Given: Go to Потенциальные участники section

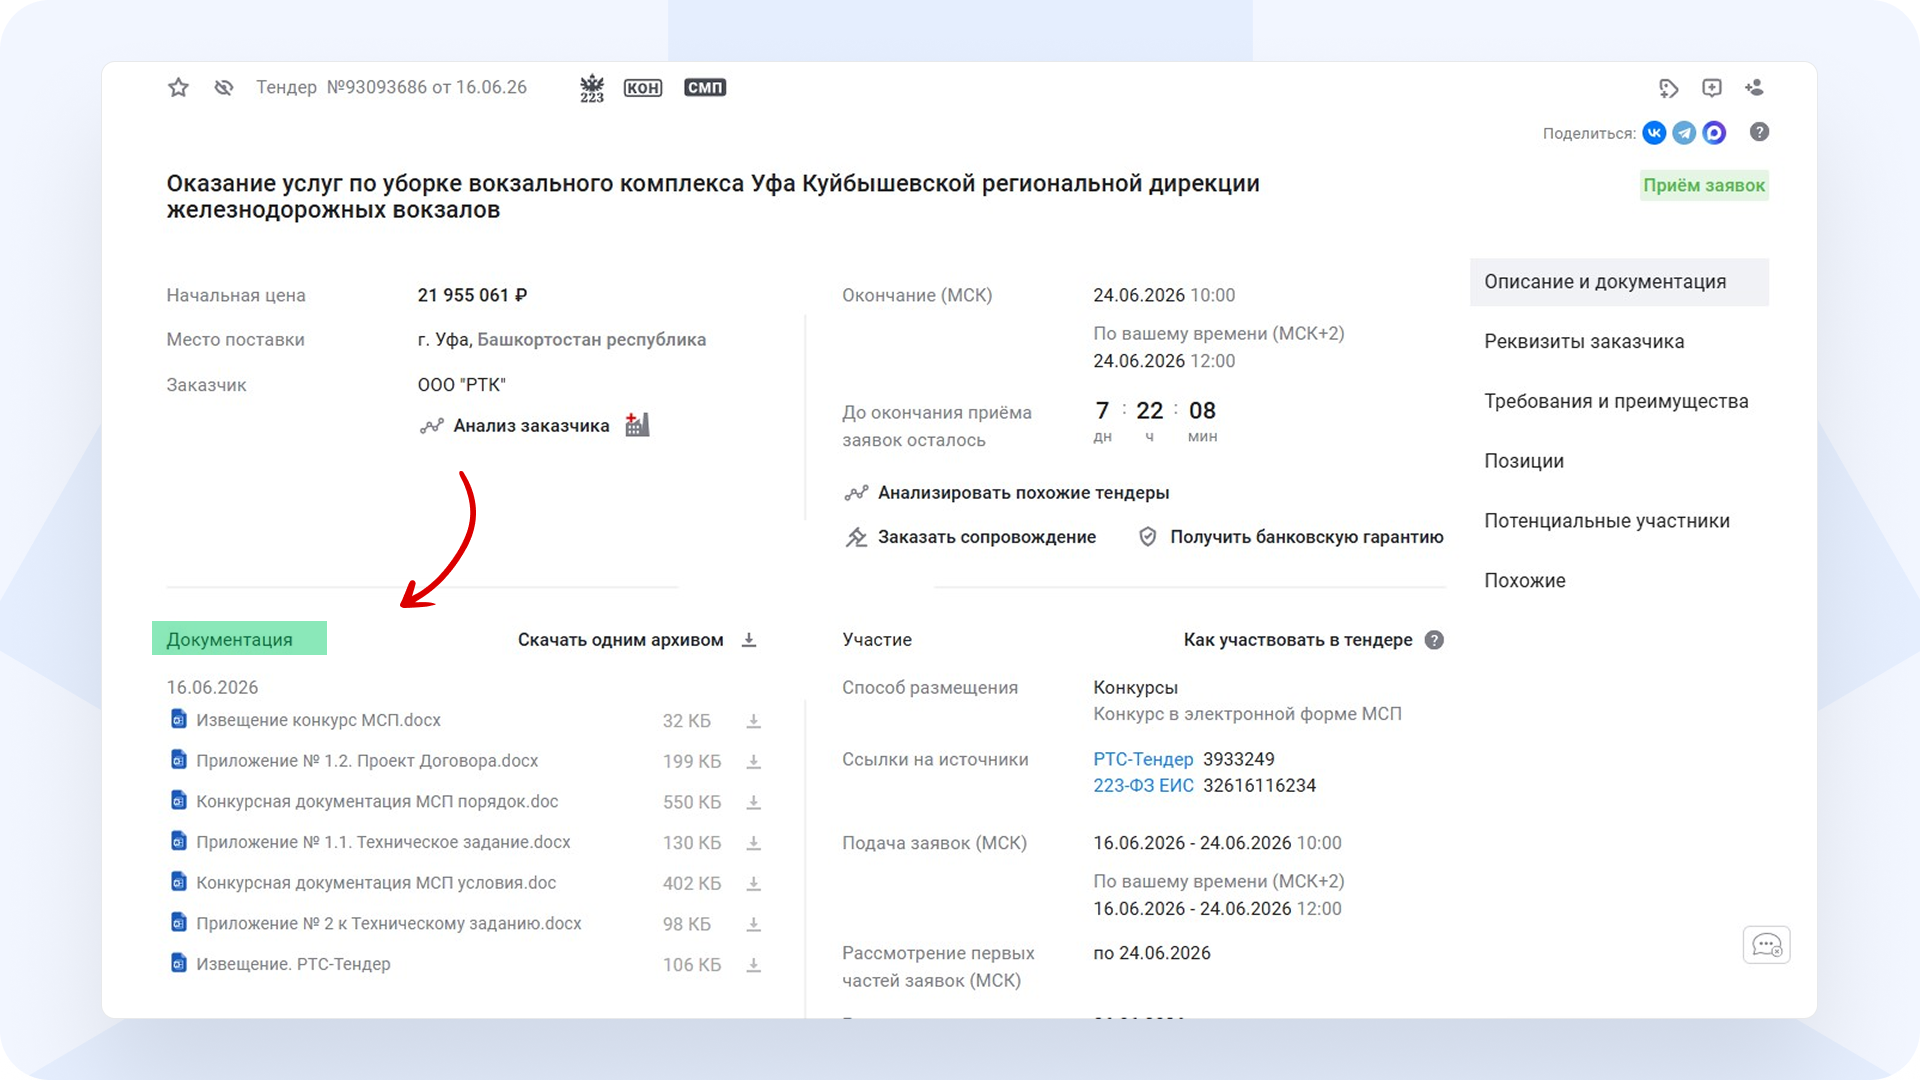Looking at the screenshot, I should point(1607,521).
